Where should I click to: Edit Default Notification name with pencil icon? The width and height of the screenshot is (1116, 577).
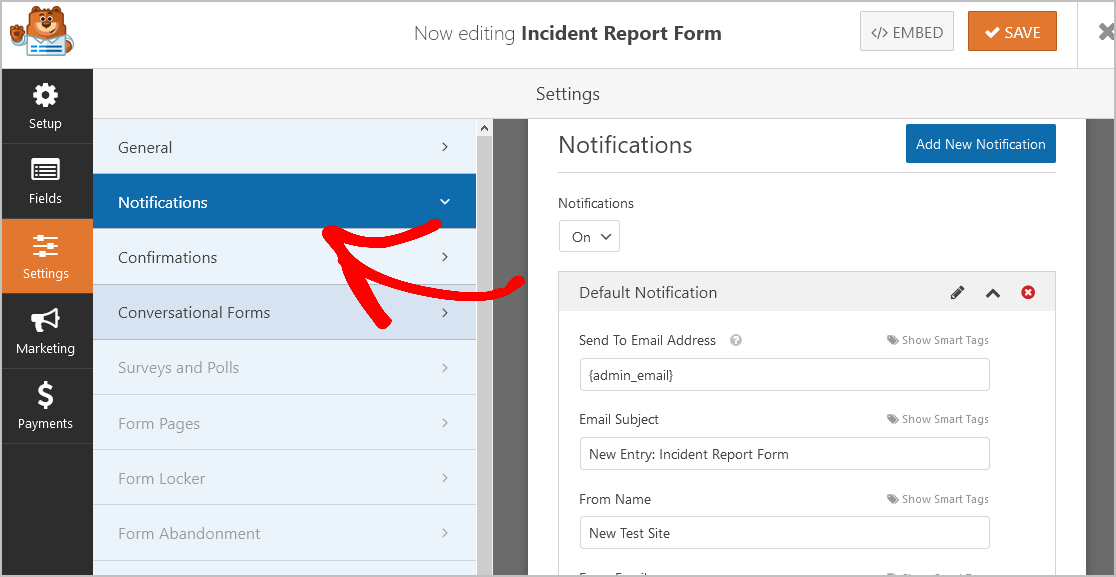[957, 292]
